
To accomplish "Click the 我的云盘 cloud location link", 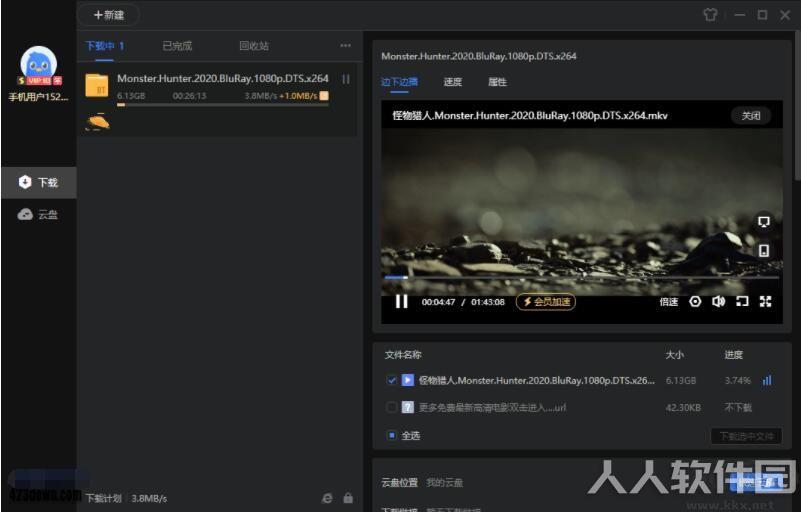I will click(x=444, y=482).
